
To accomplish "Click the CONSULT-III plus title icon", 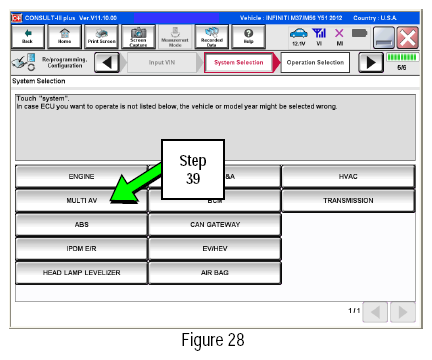I will [17, 18].
